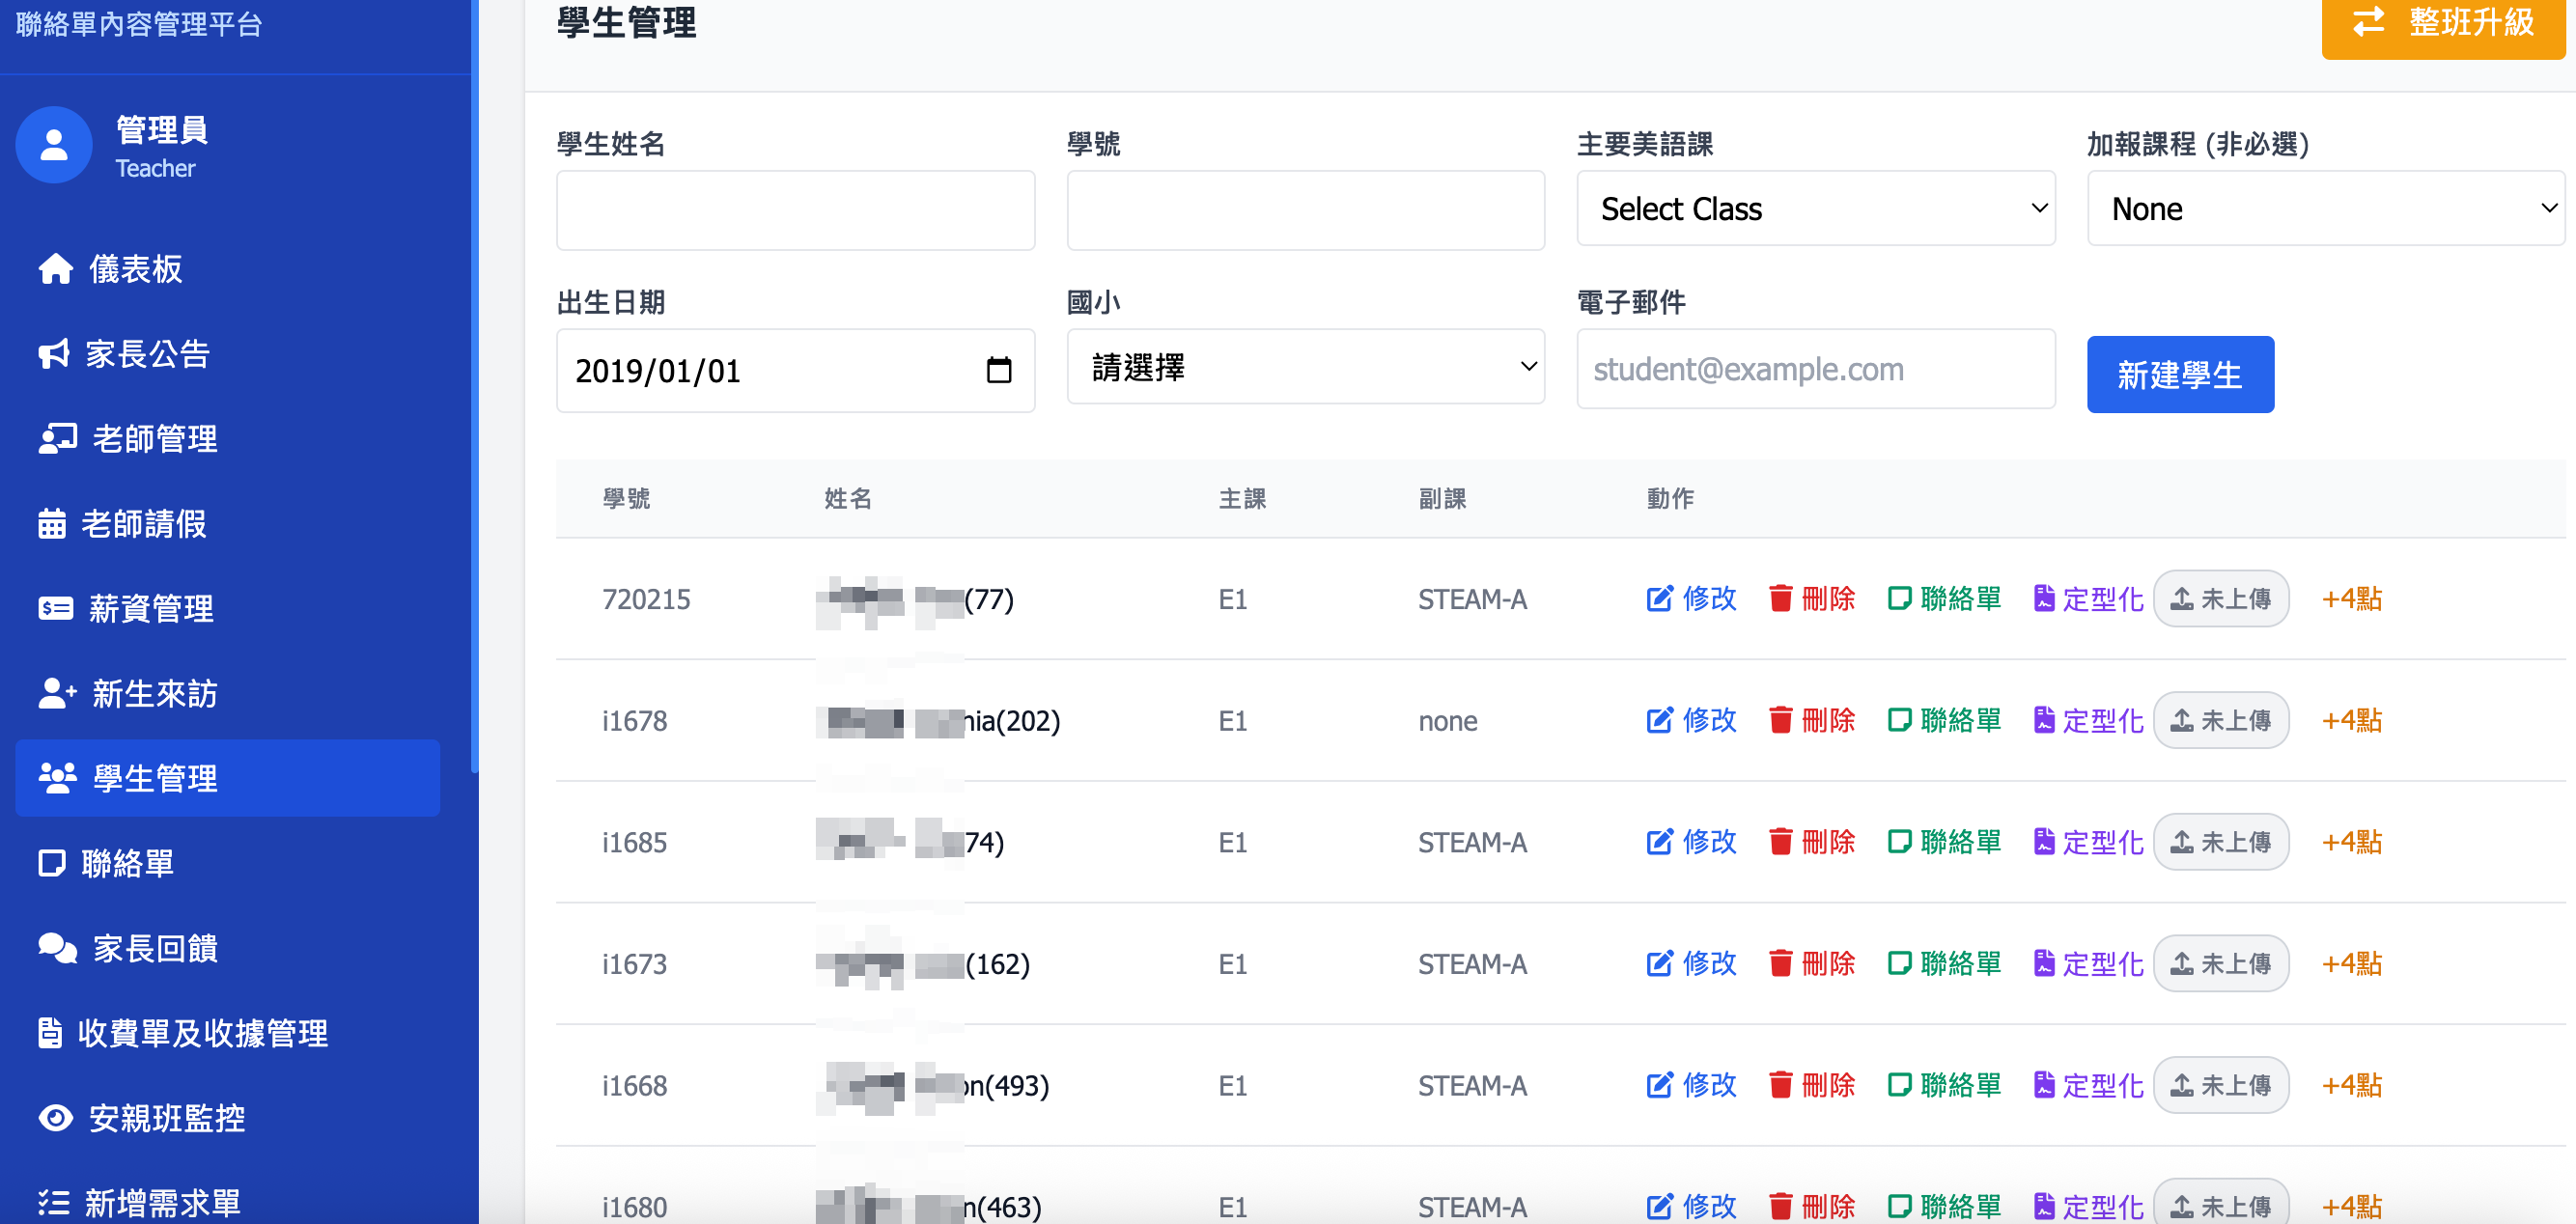Click the 家長回饋 chat bubbles icon
The width and height of the screenshot is (2576, 1224).
click(x=57, y=948)
